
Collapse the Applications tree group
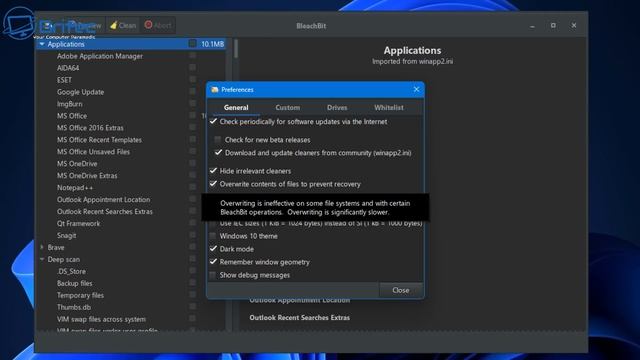coord(42,44)
